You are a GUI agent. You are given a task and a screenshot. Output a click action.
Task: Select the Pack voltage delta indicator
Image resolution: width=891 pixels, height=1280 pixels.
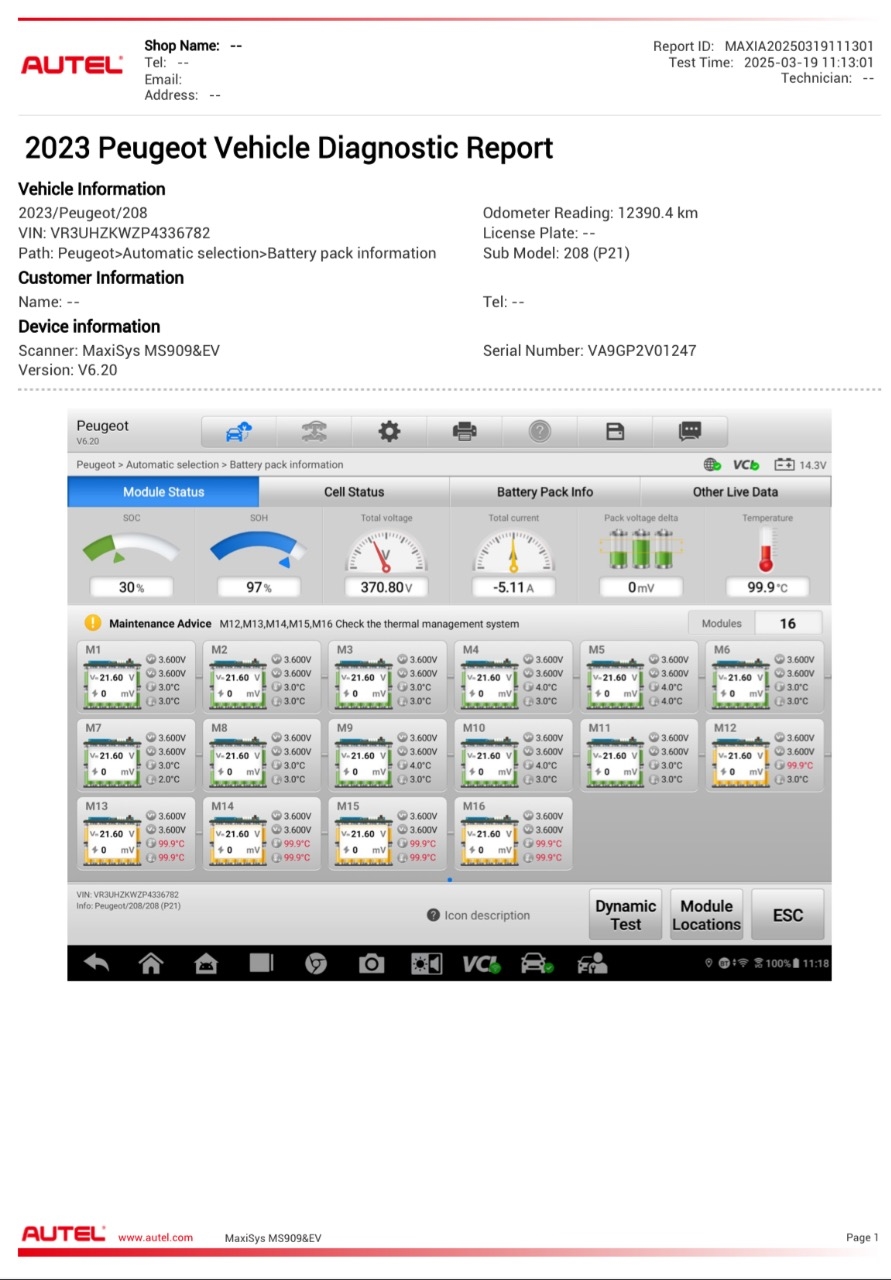(641, 555)
